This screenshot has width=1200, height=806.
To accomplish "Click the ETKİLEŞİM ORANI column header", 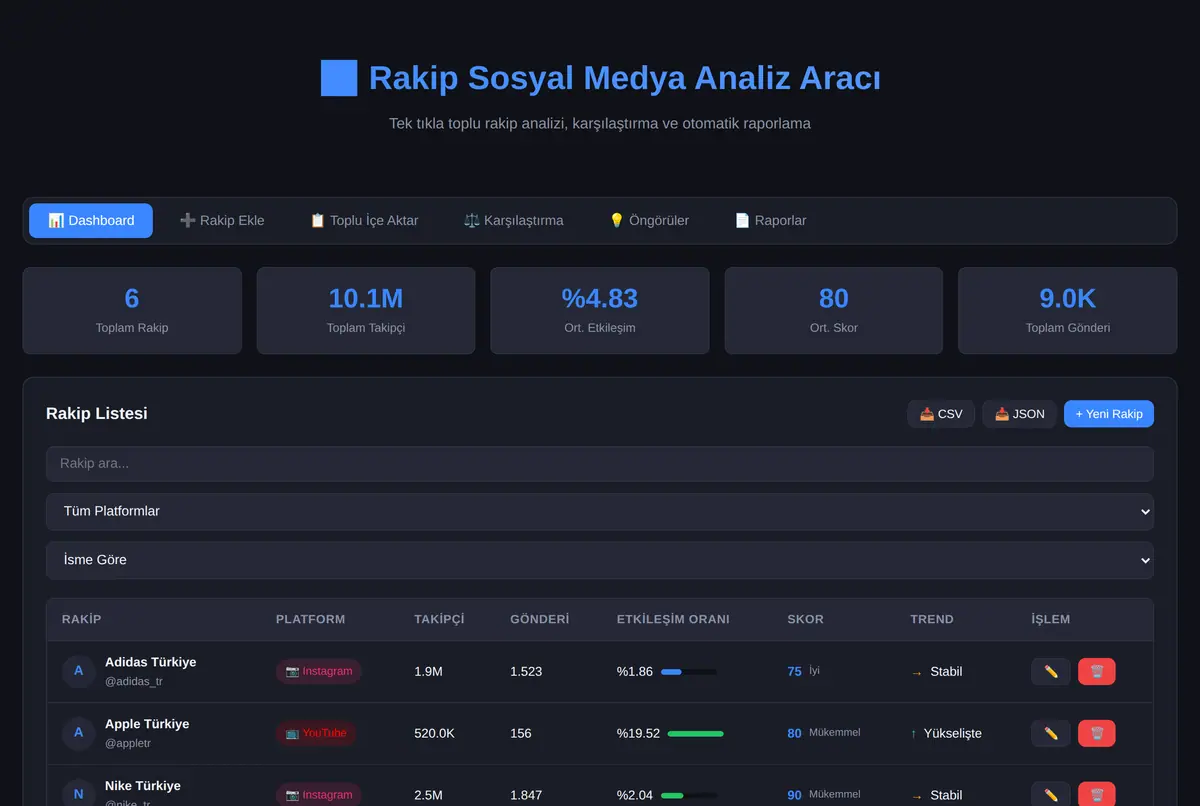I will 673,619.
